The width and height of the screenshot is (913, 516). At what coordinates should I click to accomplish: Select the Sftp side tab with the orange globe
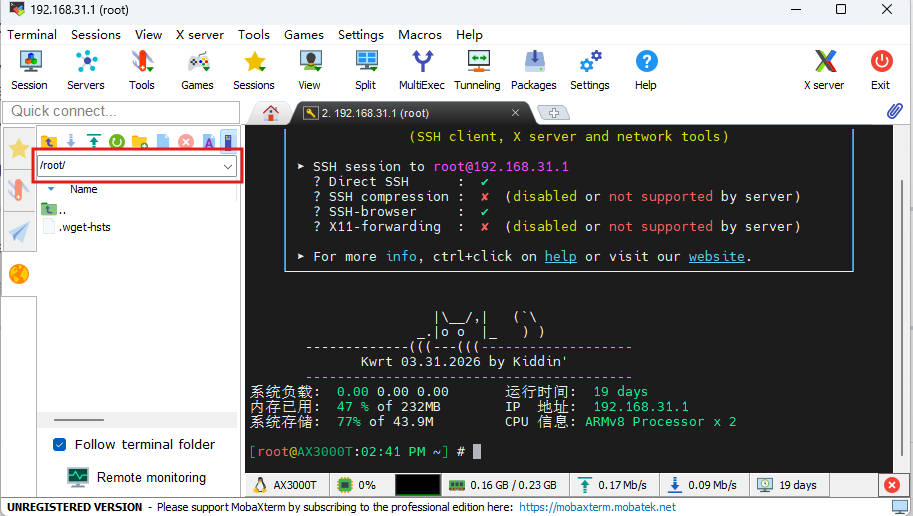(19, 274)
